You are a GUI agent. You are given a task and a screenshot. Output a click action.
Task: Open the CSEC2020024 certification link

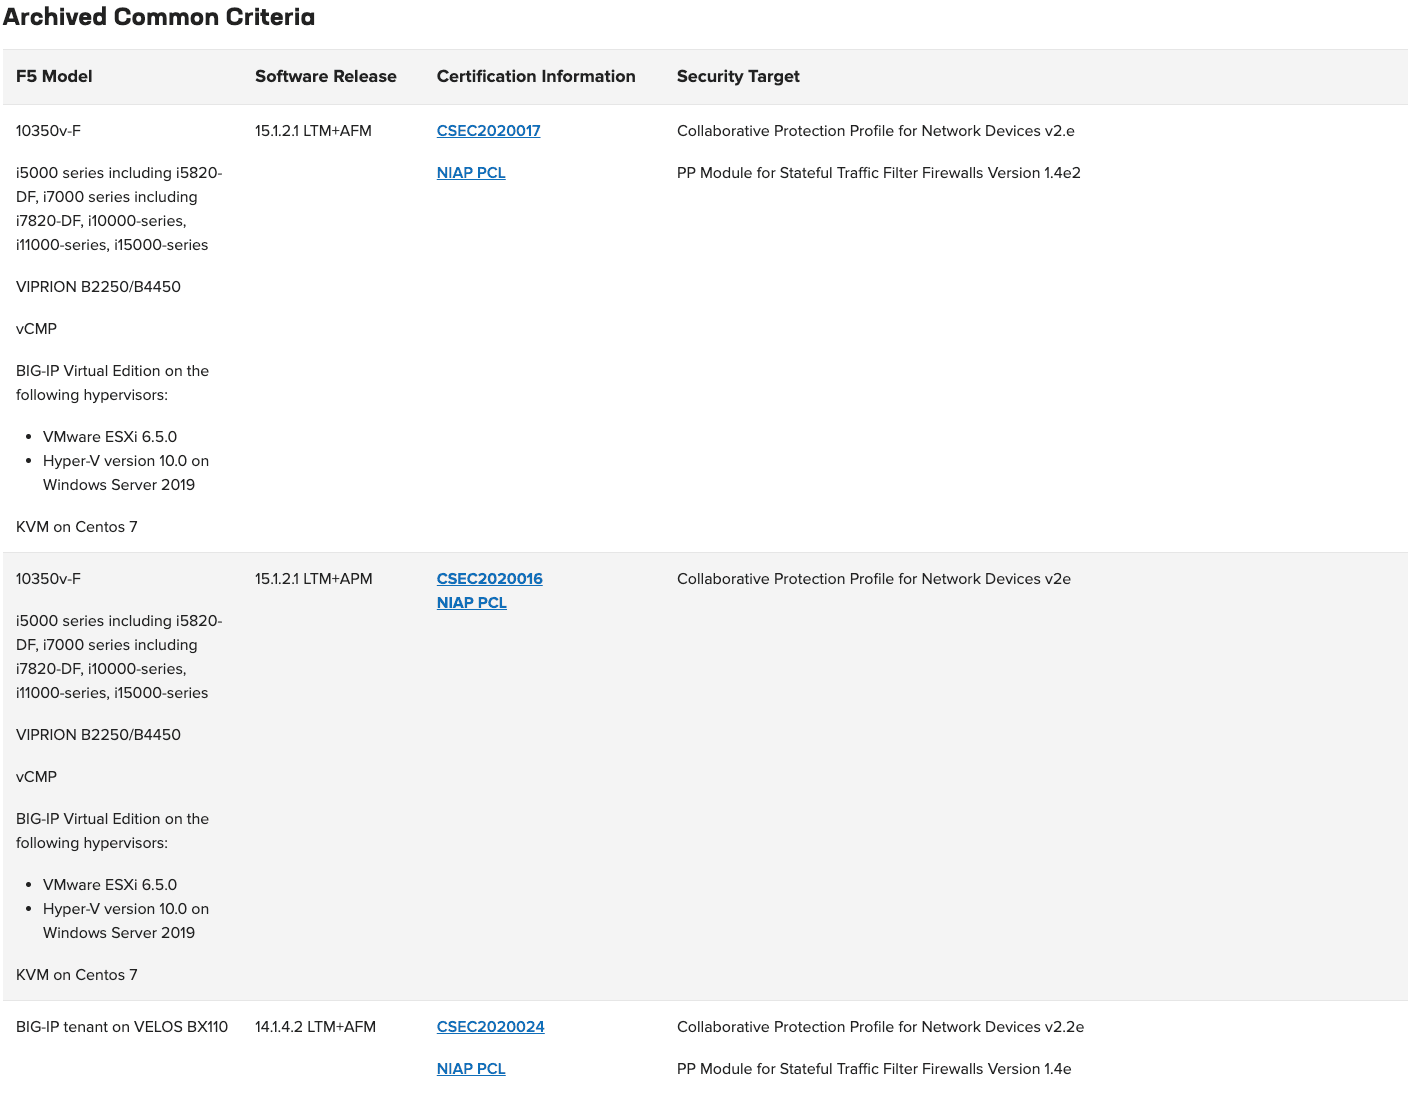[490, 1026]
